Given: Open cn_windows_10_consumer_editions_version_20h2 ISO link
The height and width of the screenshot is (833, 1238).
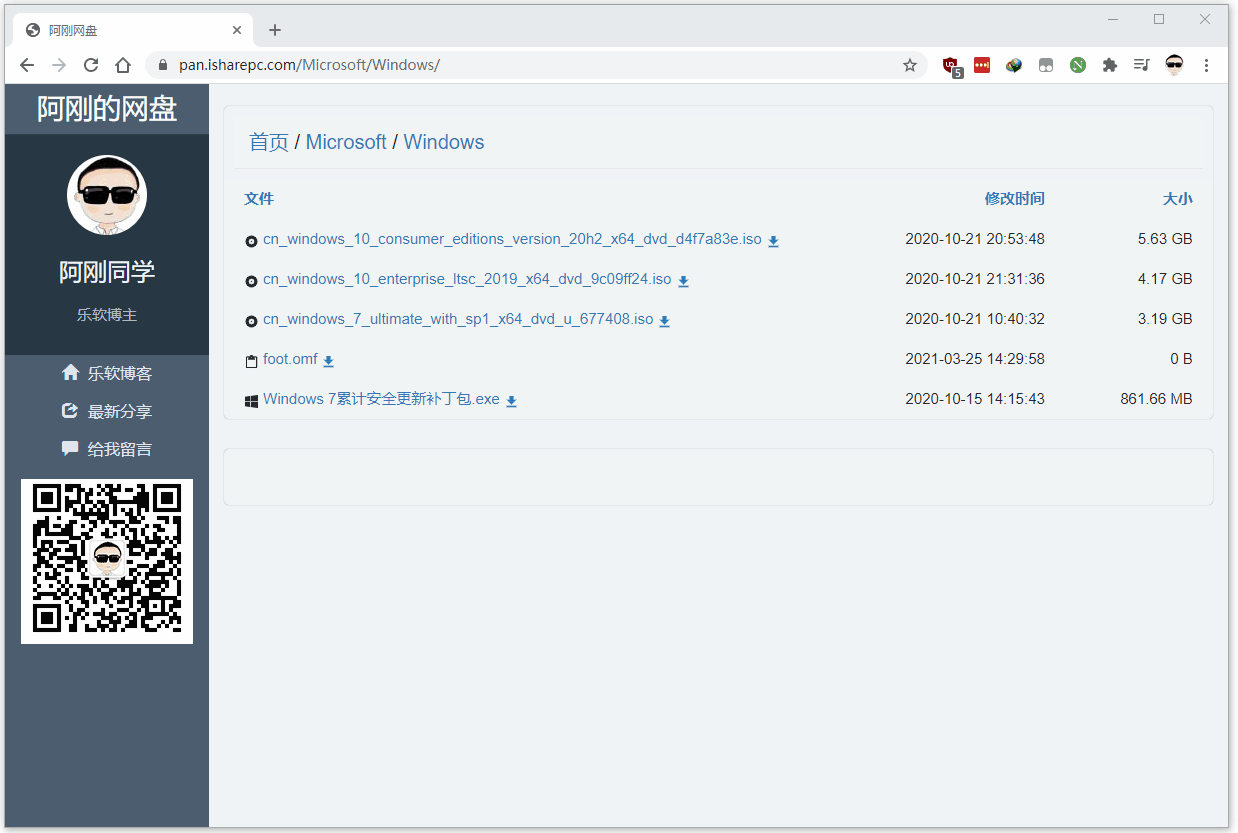Looking at the screenshot, I should 512,240.
